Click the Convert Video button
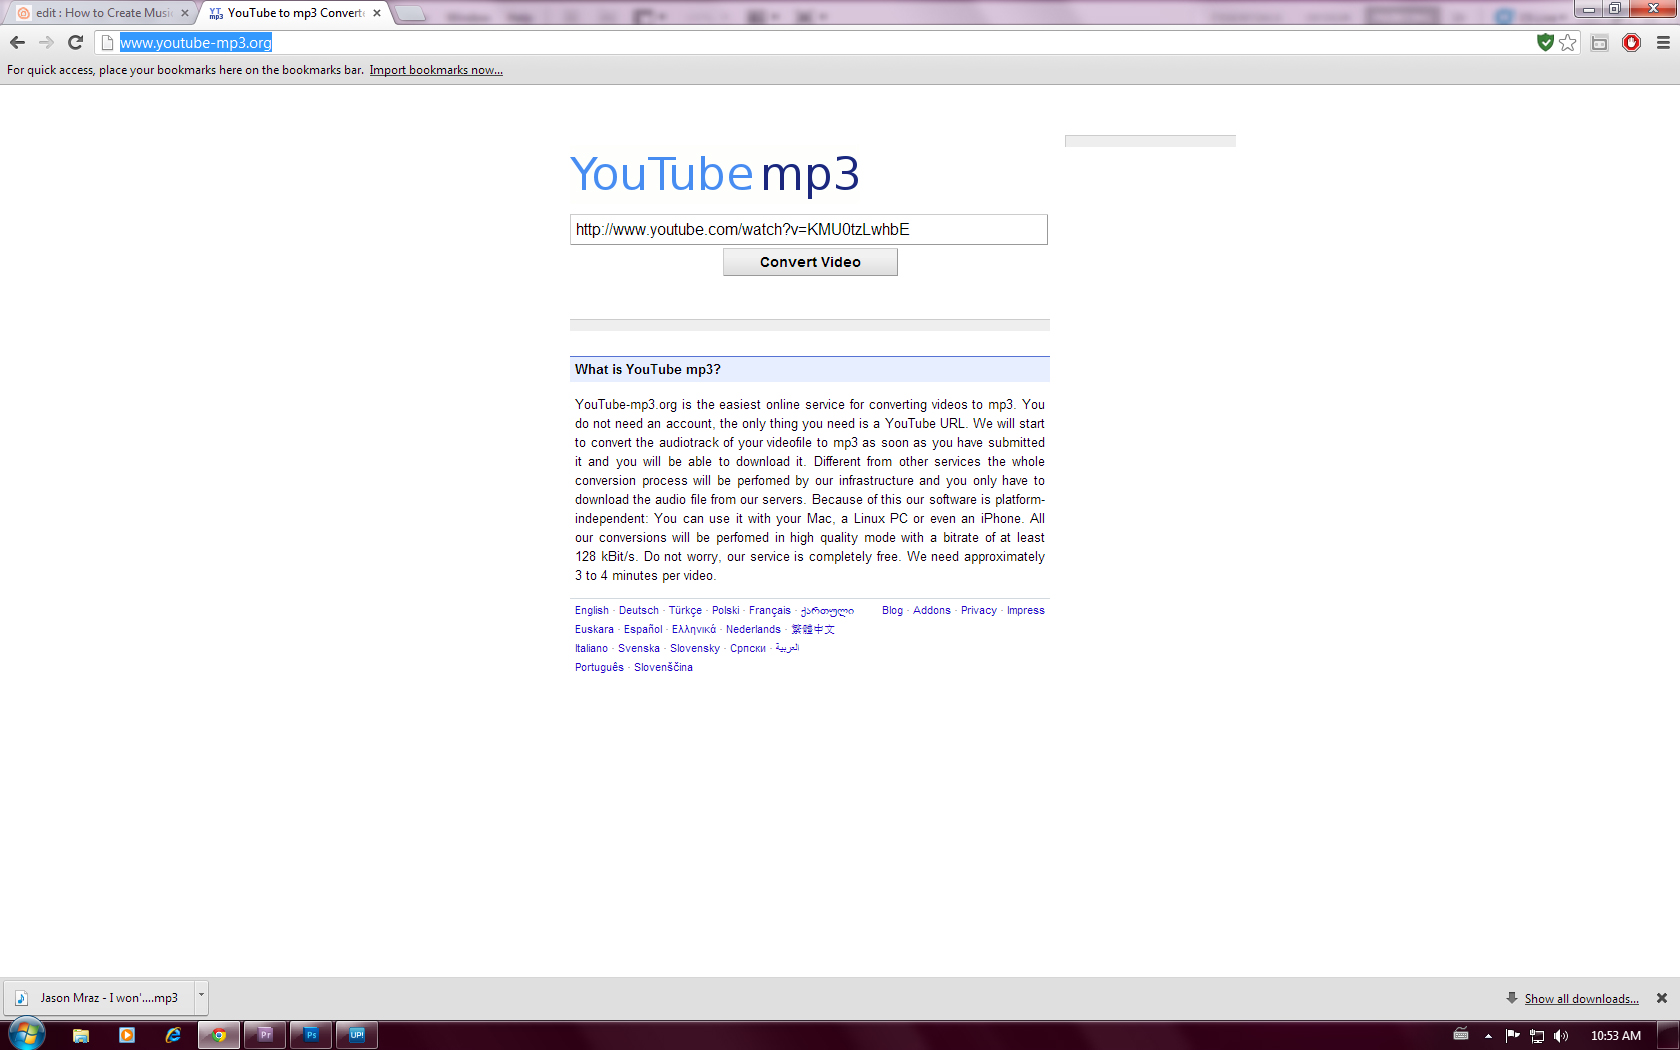The width and height of the screenshot is (1680, 1050). pos(810,262)
